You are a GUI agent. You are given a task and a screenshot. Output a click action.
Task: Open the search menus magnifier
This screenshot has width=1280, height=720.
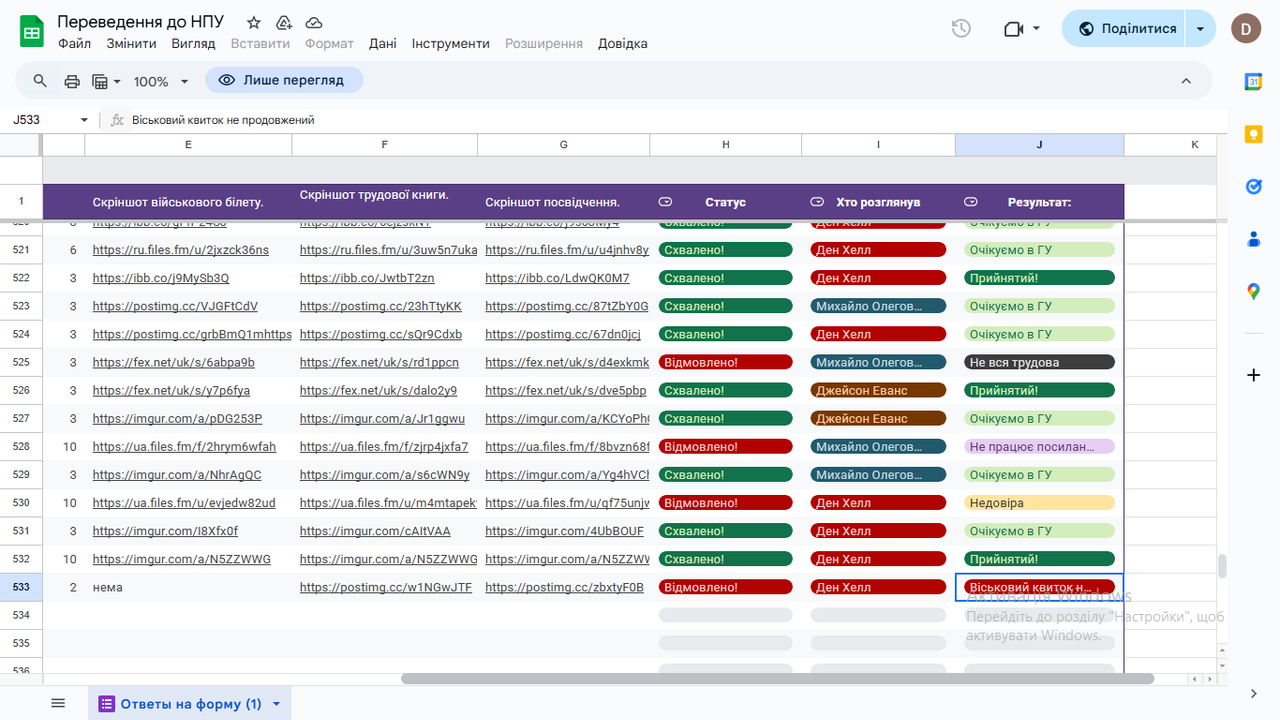point(40,81)
